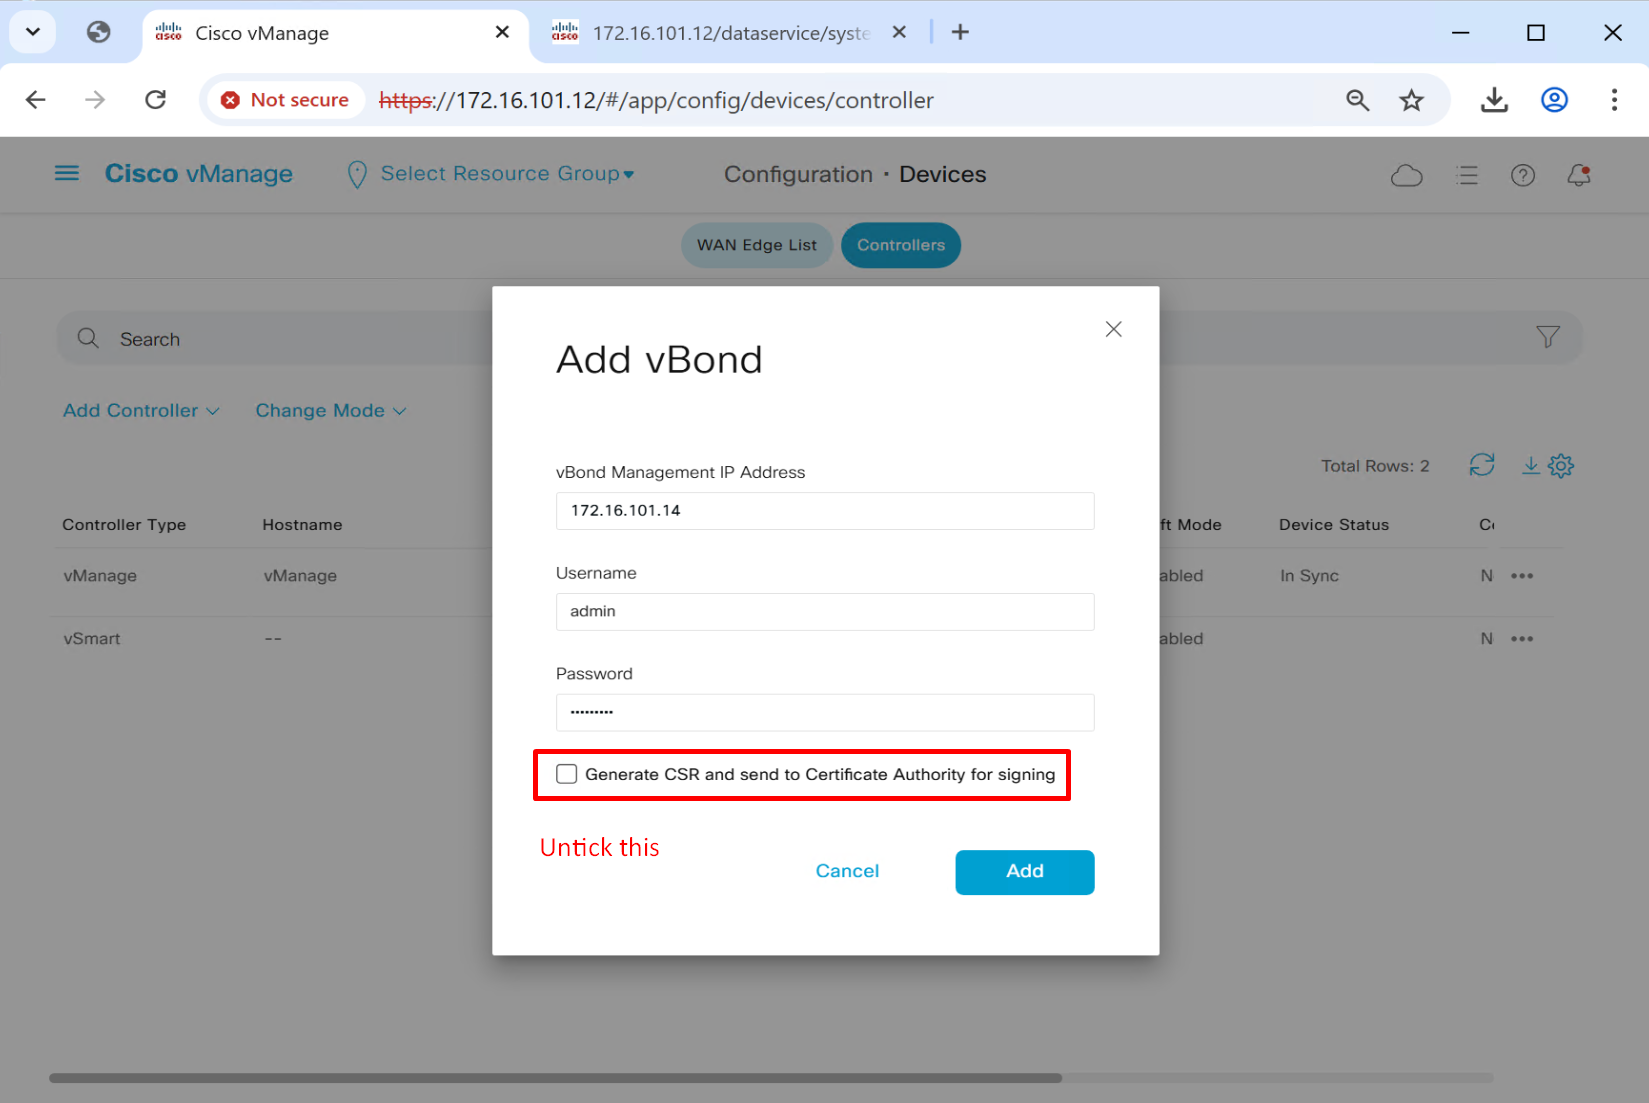
Task: Open the help question mark icon
Action: 1522,176
